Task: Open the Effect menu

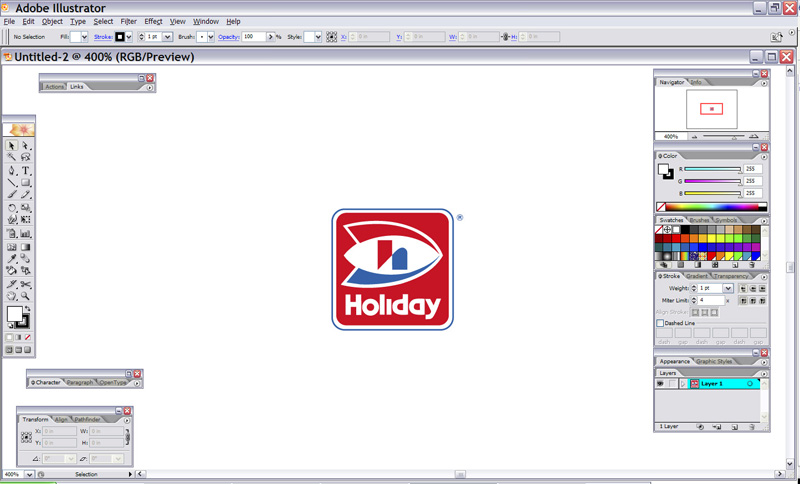Action: [153, 21]
